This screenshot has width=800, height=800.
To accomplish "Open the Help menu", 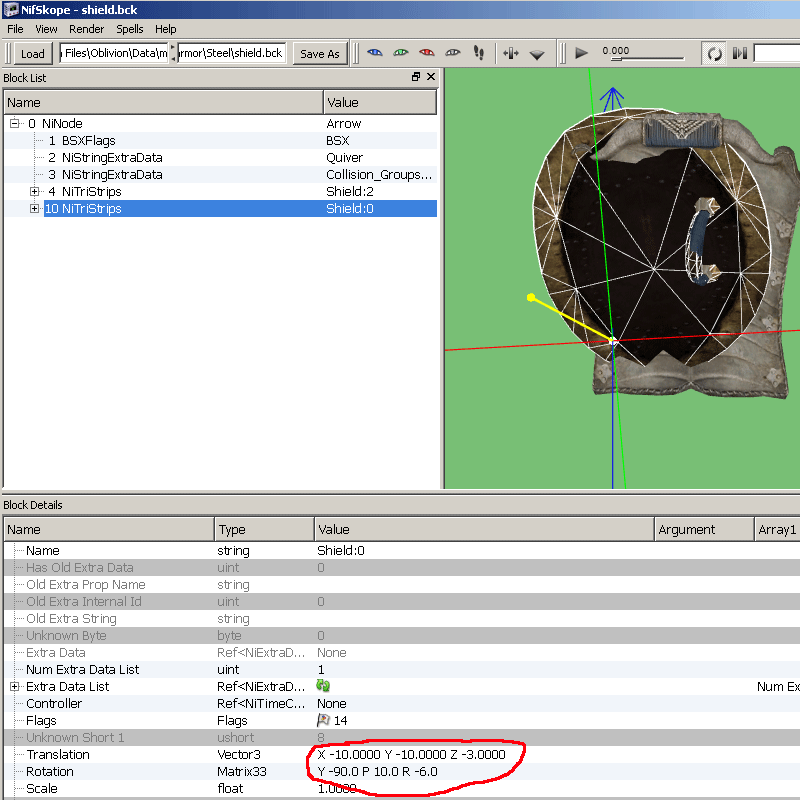I will [x=165, y=29].
